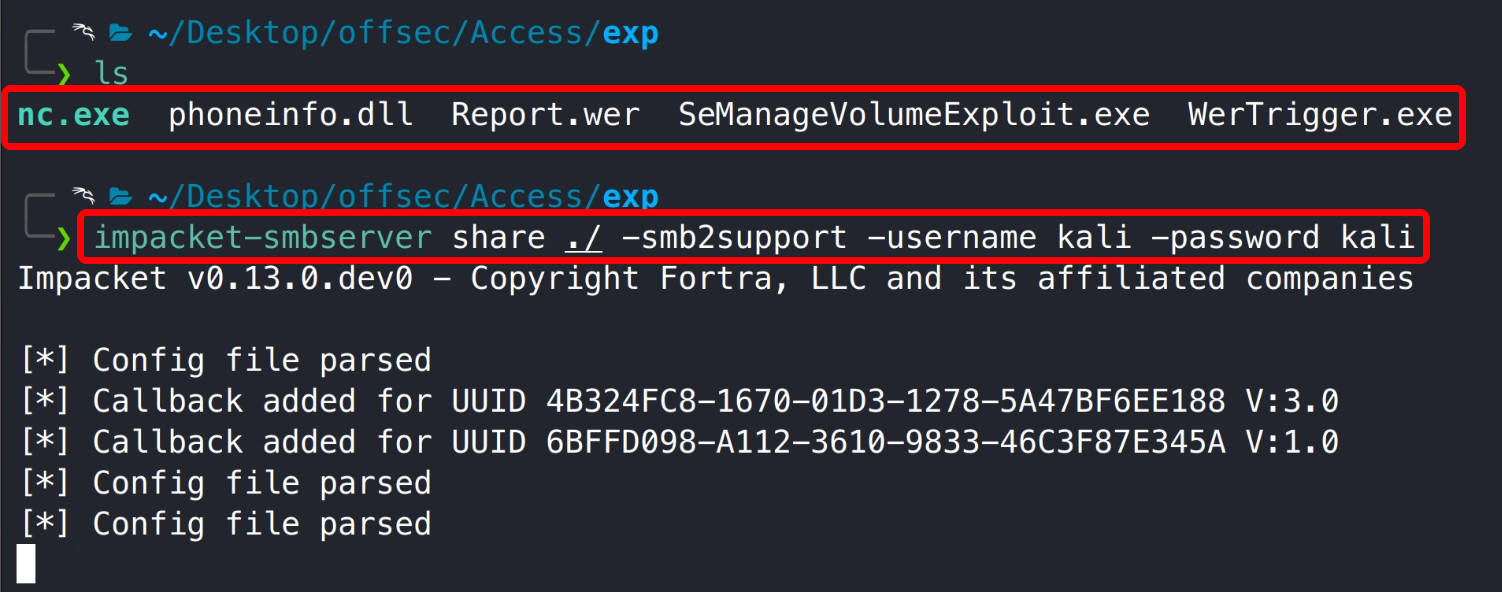This screenshot has height=592, width=1502.
Task: Select the nc.exe file name
Action: tap(74, 115)
